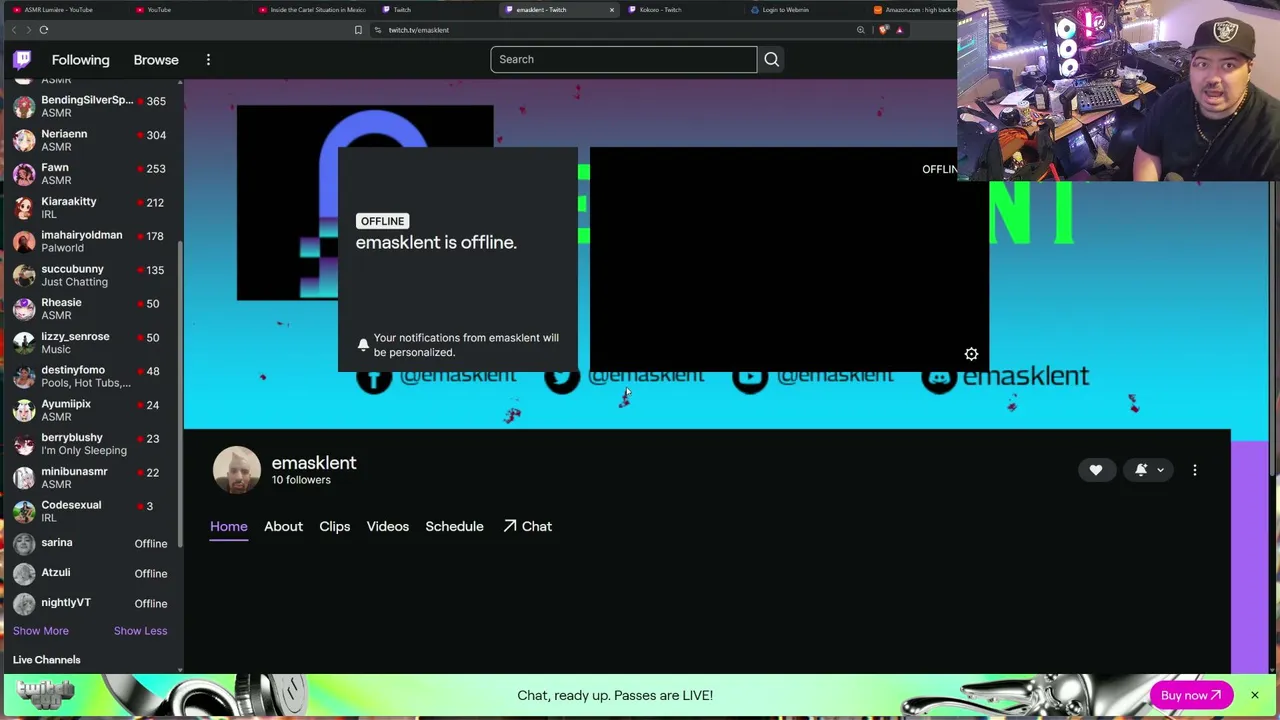1280x720 pixels.
Task: Switch to the Clips tab
Action: click(335, 526)
